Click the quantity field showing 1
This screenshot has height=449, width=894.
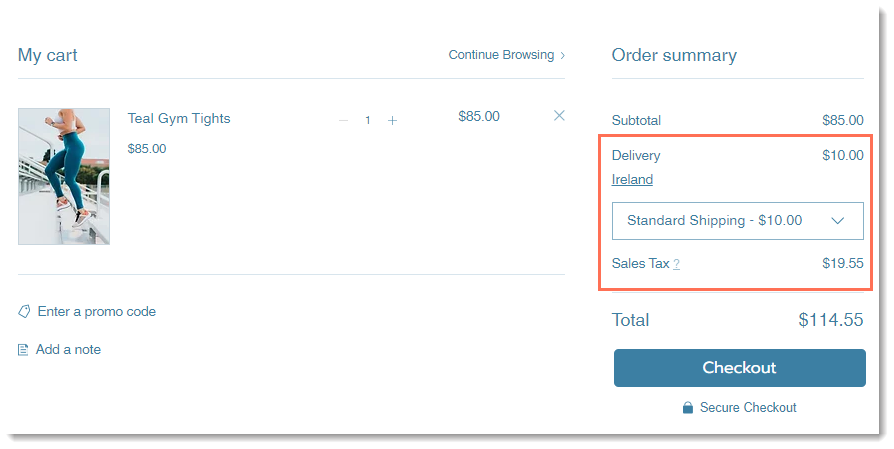368,120
